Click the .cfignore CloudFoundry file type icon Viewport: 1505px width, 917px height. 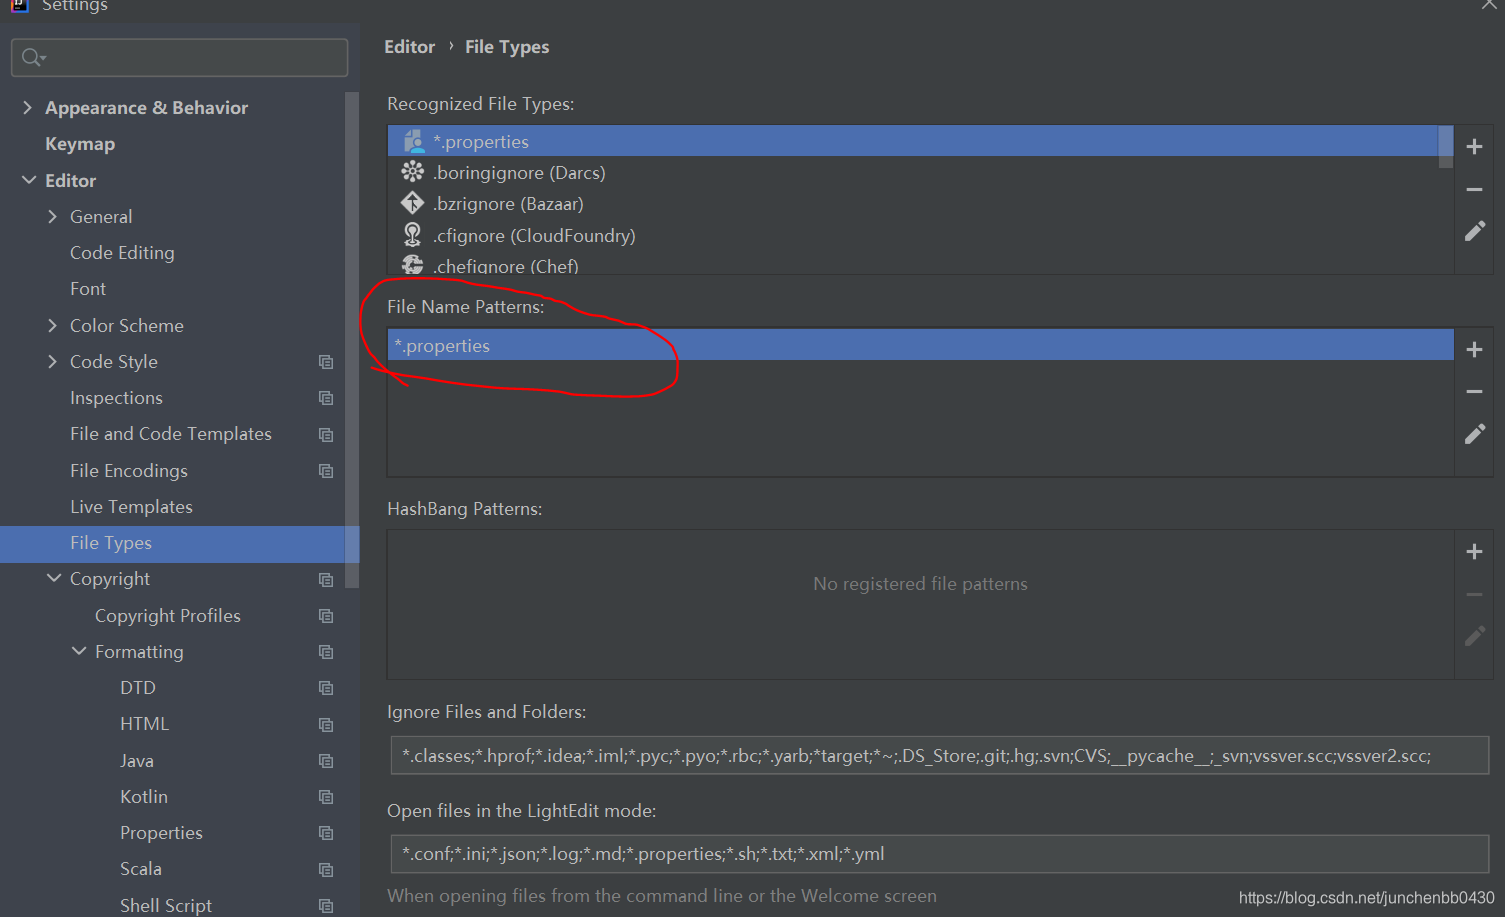(x=412, y=235)
